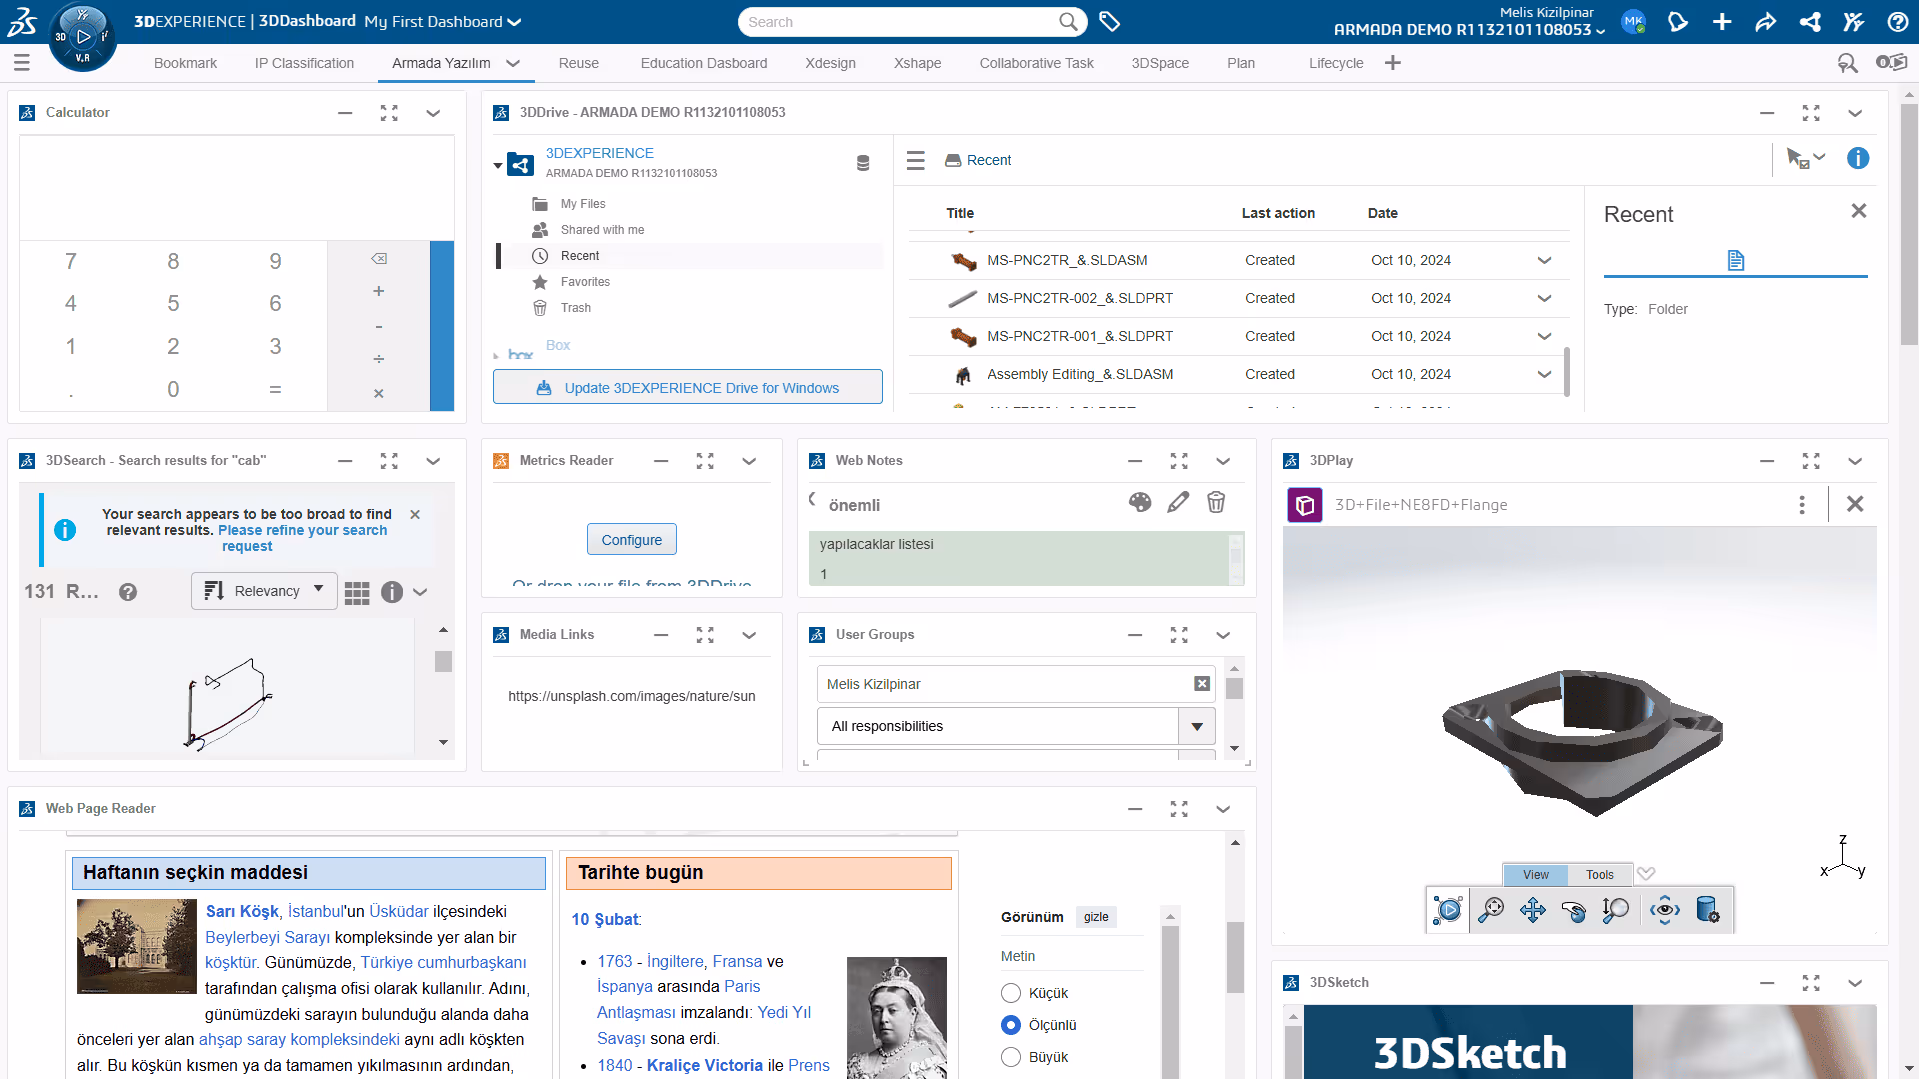Close the 3DPlay file with X
Viewport: 1919px width, 1079px height.
point(1855,504)
